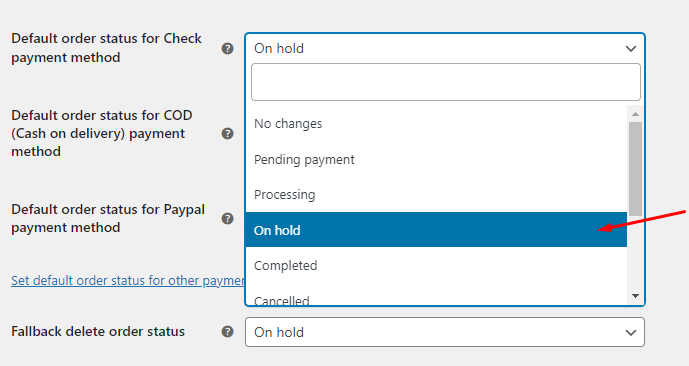Select the highlighted 'On hold' option
Viewport: 689px width, 366px height.
click(436, 230)
